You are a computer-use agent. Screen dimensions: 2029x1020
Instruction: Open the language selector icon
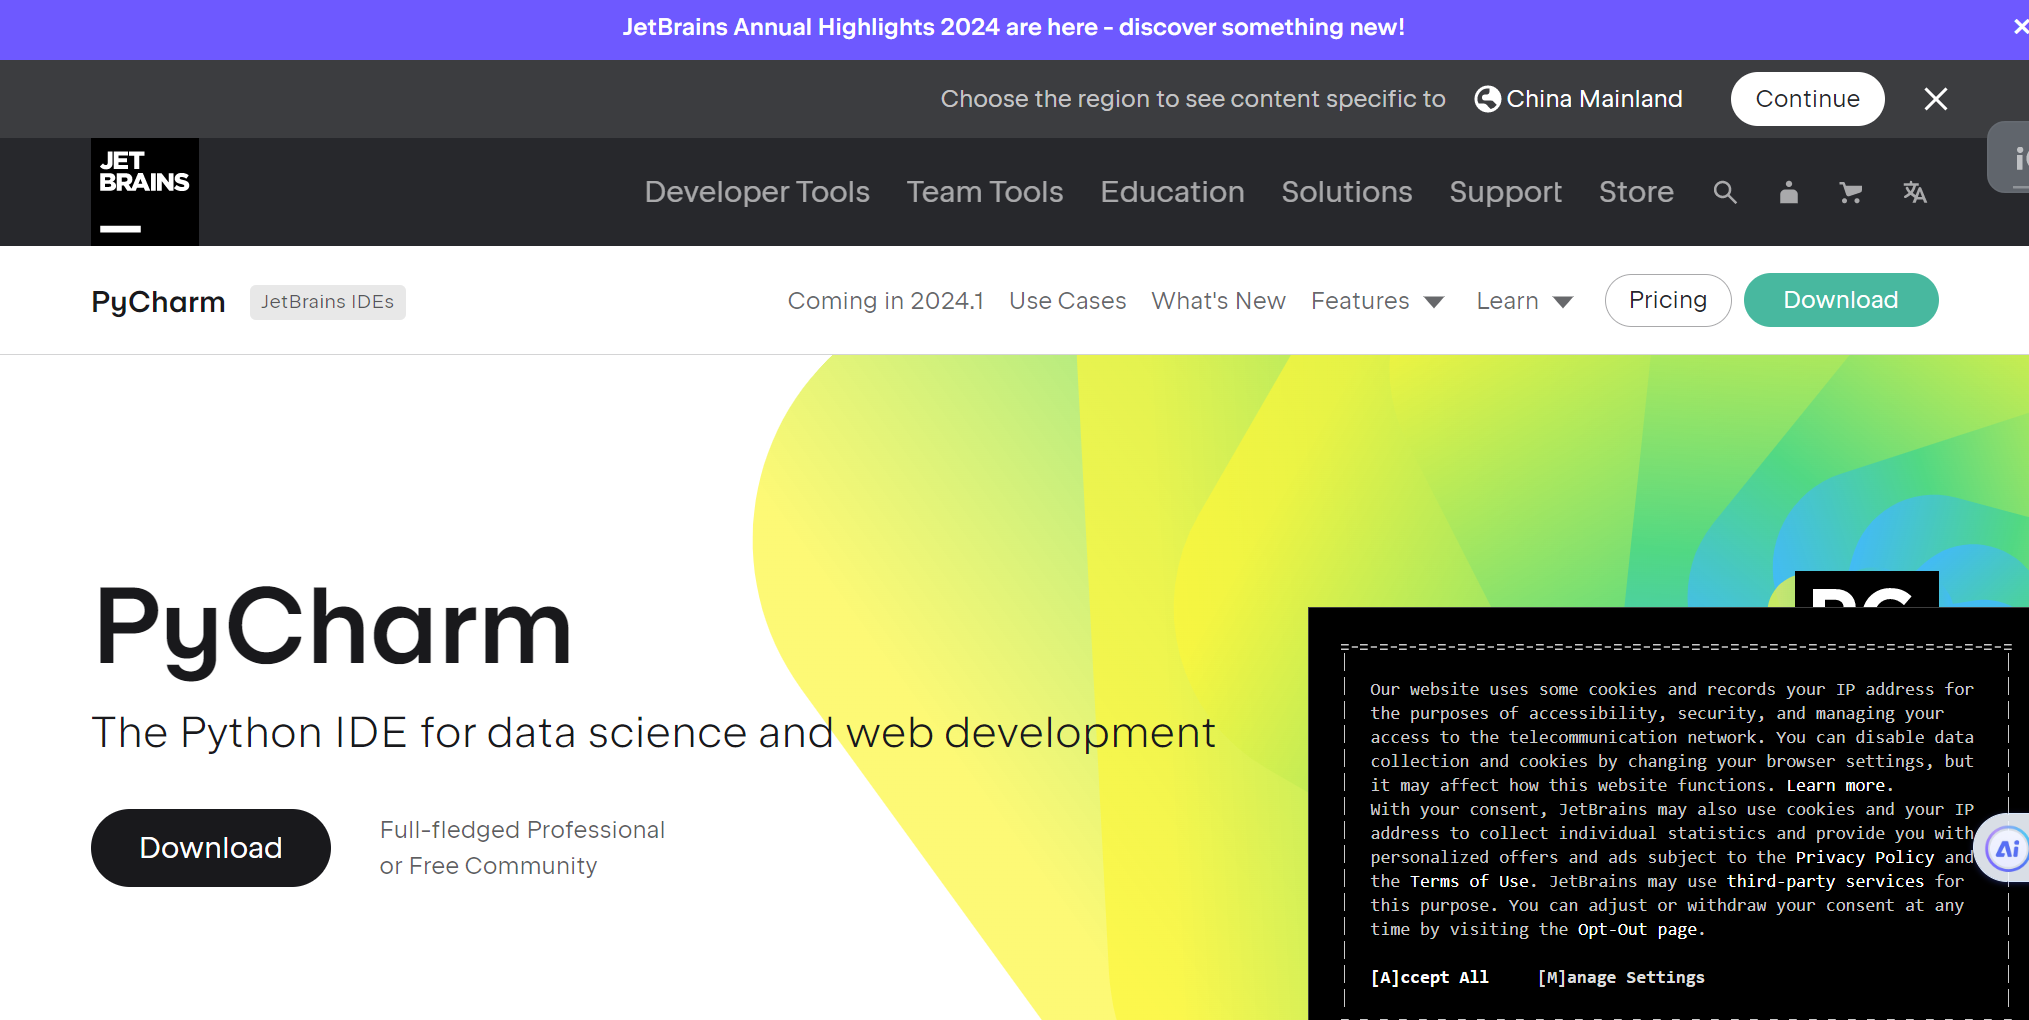(x=1915, y=192)
